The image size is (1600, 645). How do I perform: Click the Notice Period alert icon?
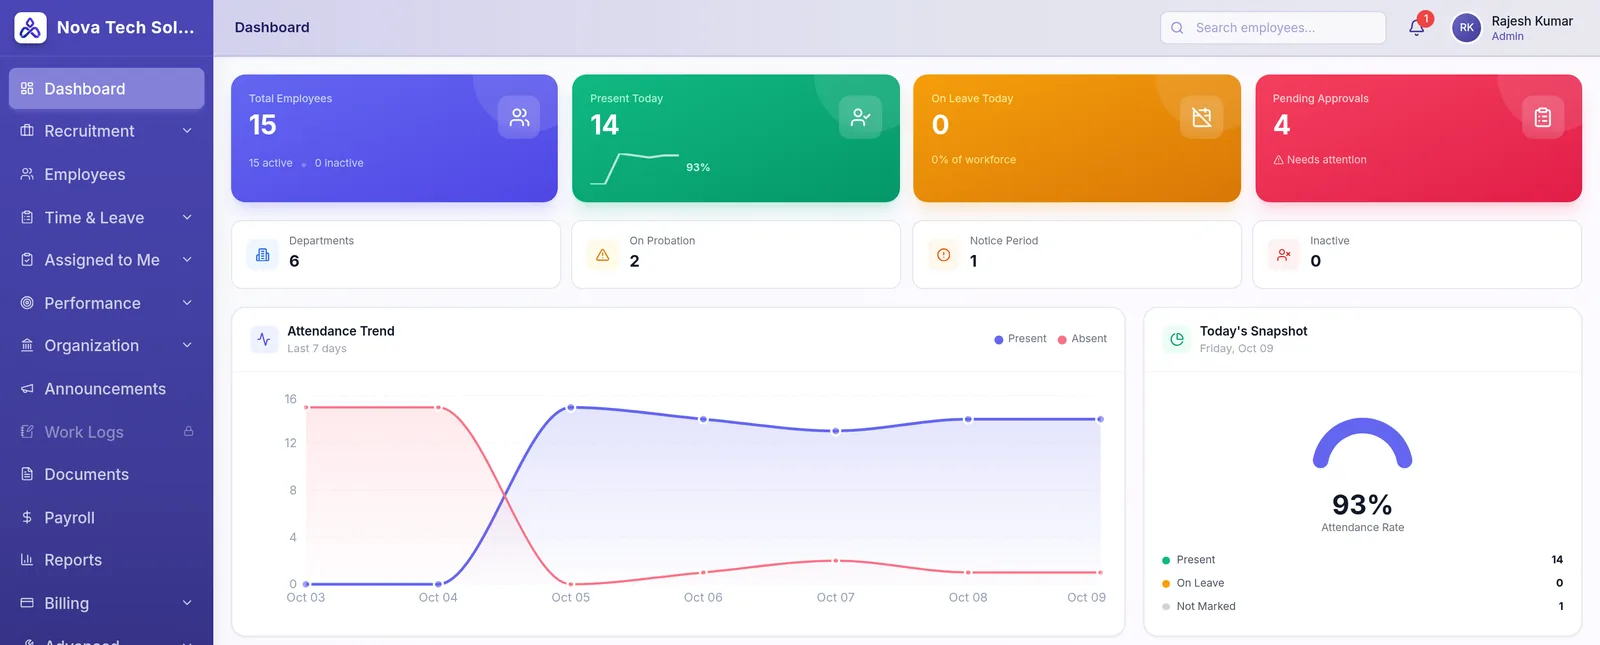[x=944, y=255]
